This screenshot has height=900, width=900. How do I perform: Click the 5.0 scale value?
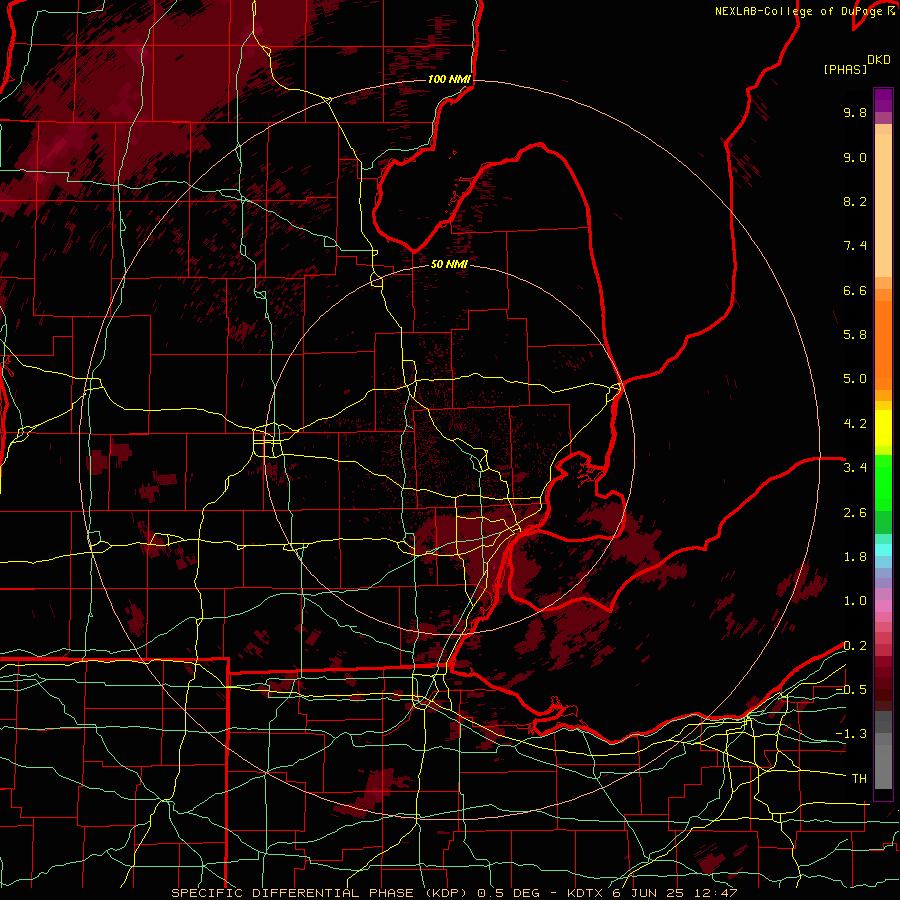pos(855,379)
